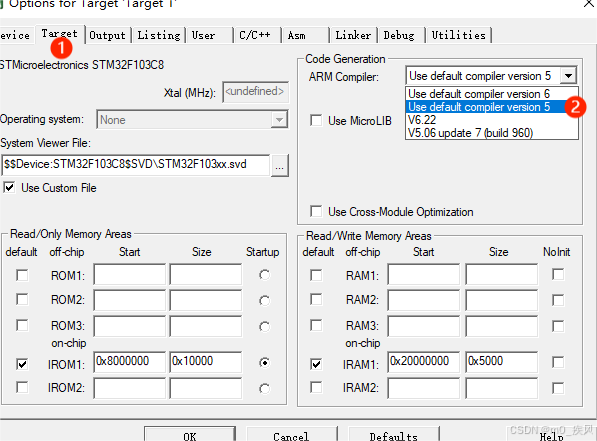Select IROM2 Startup radio button
This screenshot has height=441, width=597.
coord(264,388)
